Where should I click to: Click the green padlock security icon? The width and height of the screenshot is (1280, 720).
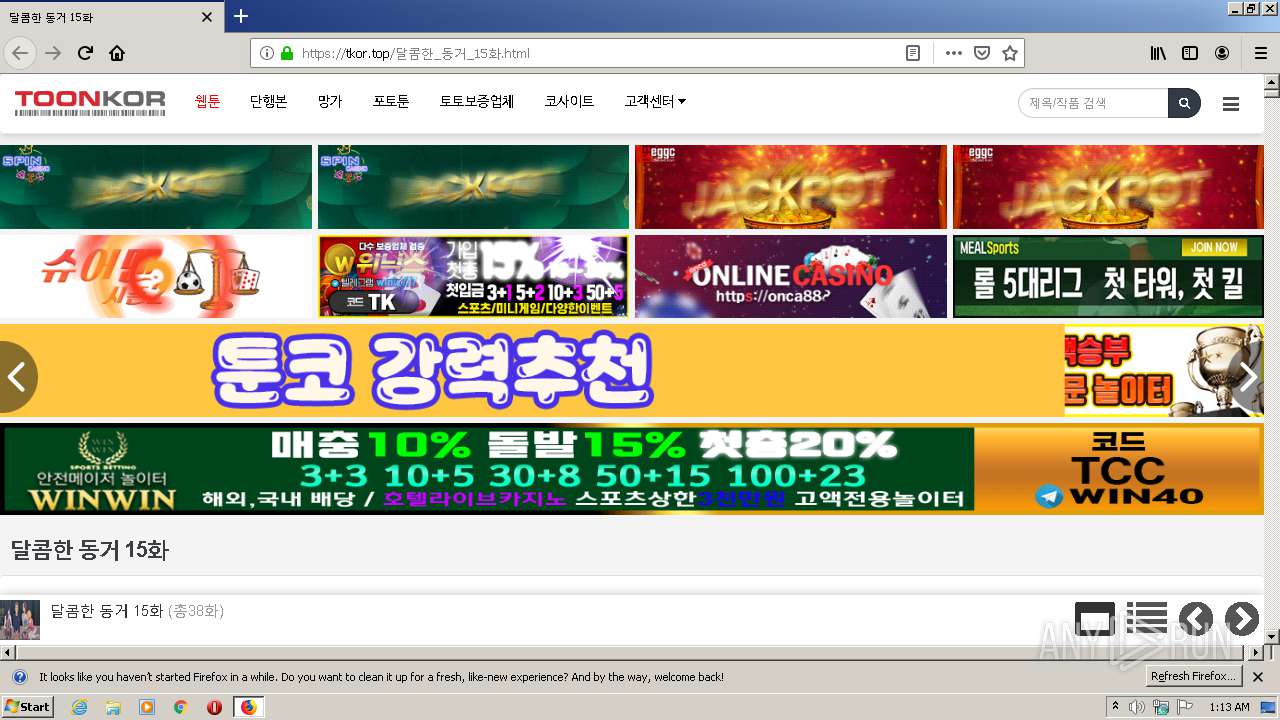(287, 53)
